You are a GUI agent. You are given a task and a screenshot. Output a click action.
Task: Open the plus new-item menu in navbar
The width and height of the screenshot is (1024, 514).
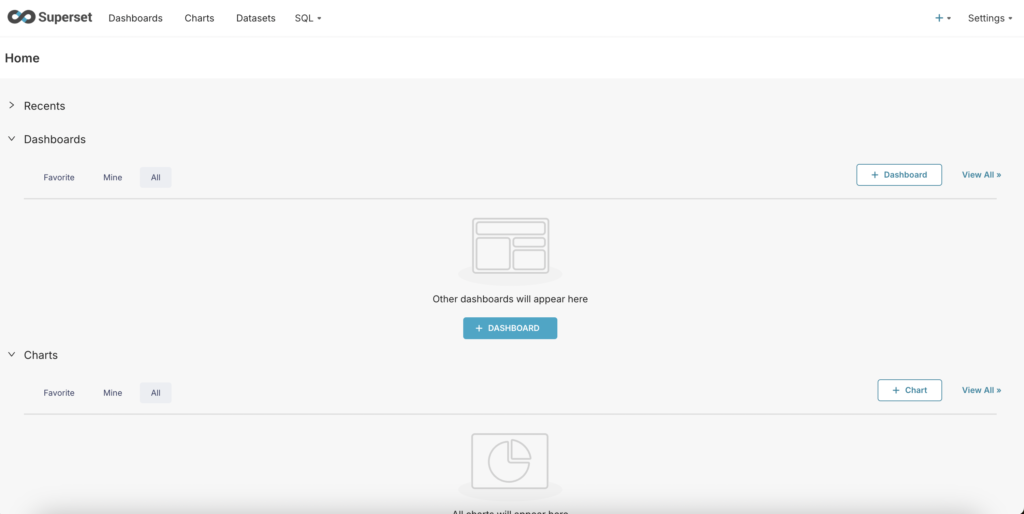click(x=942, y=18)
